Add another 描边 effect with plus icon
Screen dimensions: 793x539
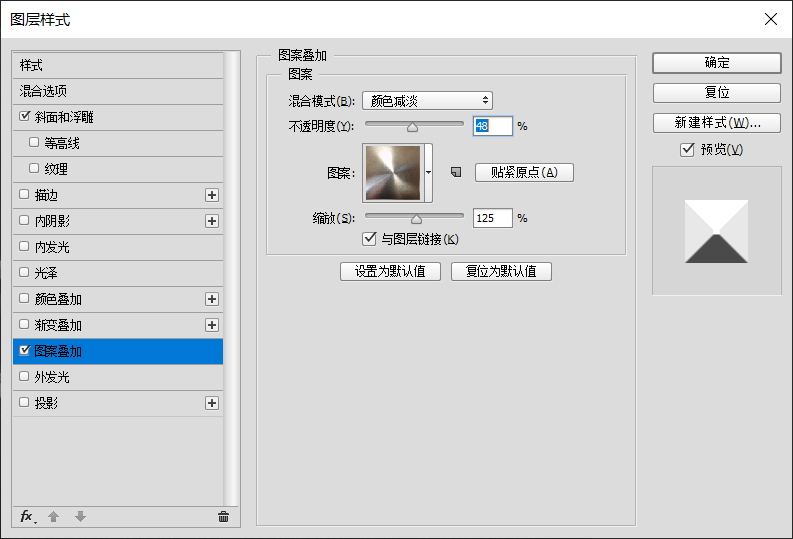(212, 195)
